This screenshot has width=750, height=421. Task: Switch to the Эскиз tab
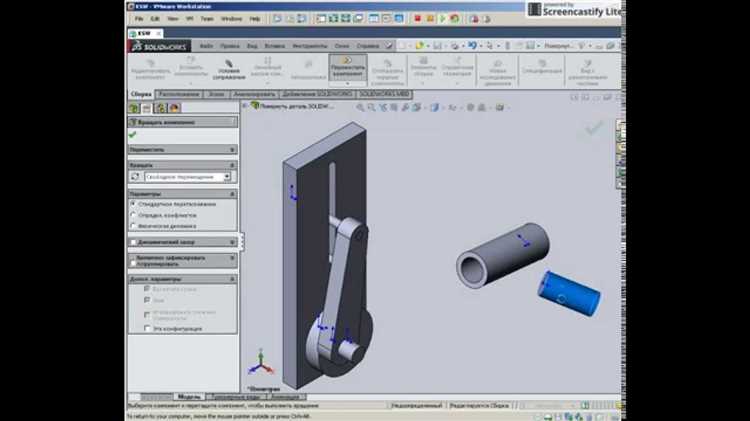[216, 94]
